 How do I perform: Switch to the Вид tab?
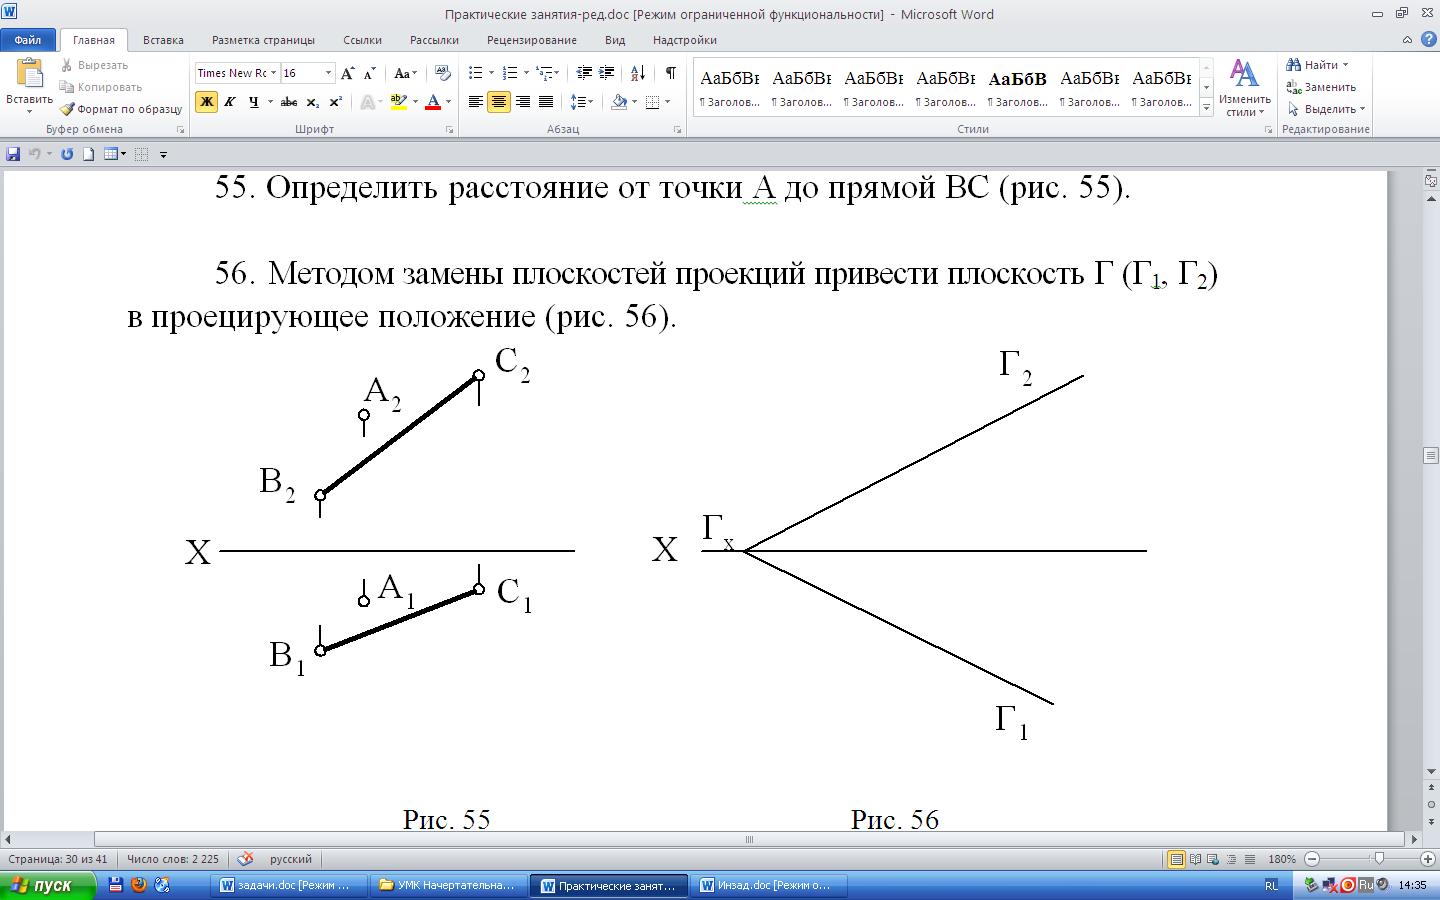point(615,40)
